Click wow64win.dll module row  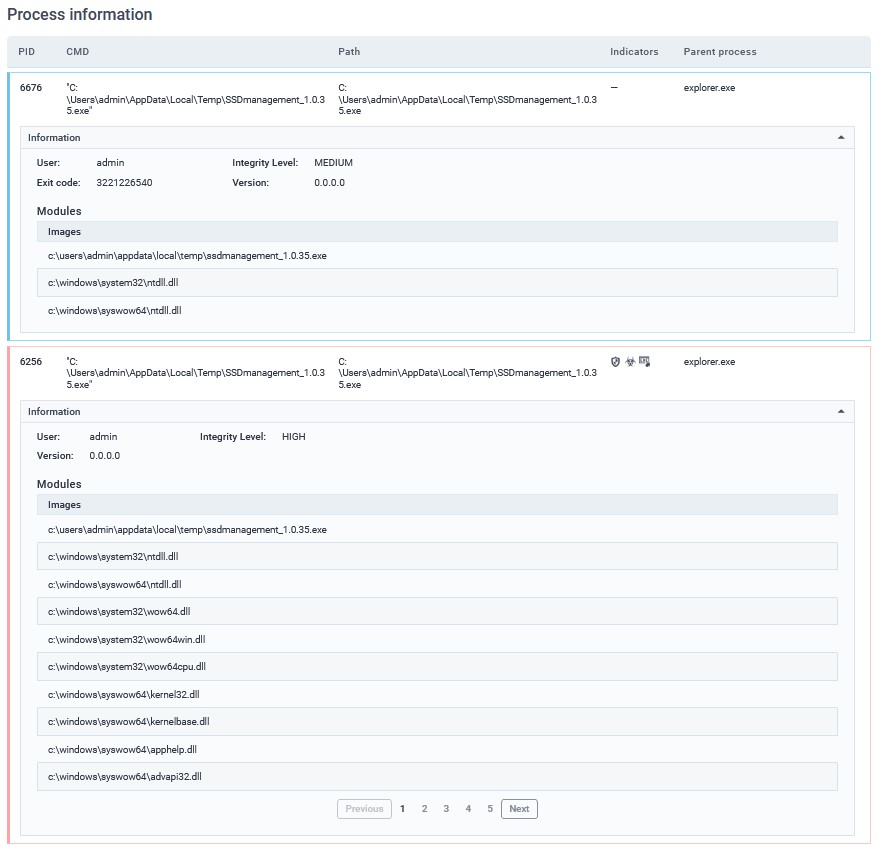click(437, 639)
